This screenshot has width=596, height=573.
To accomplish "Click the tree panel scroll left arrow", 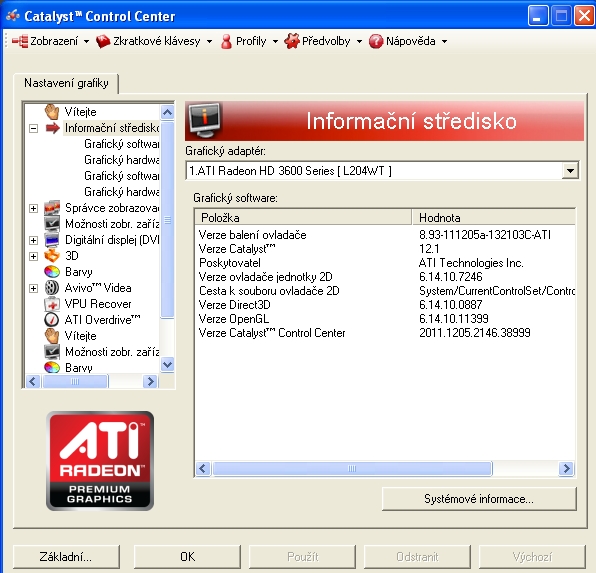I will 33,381.
